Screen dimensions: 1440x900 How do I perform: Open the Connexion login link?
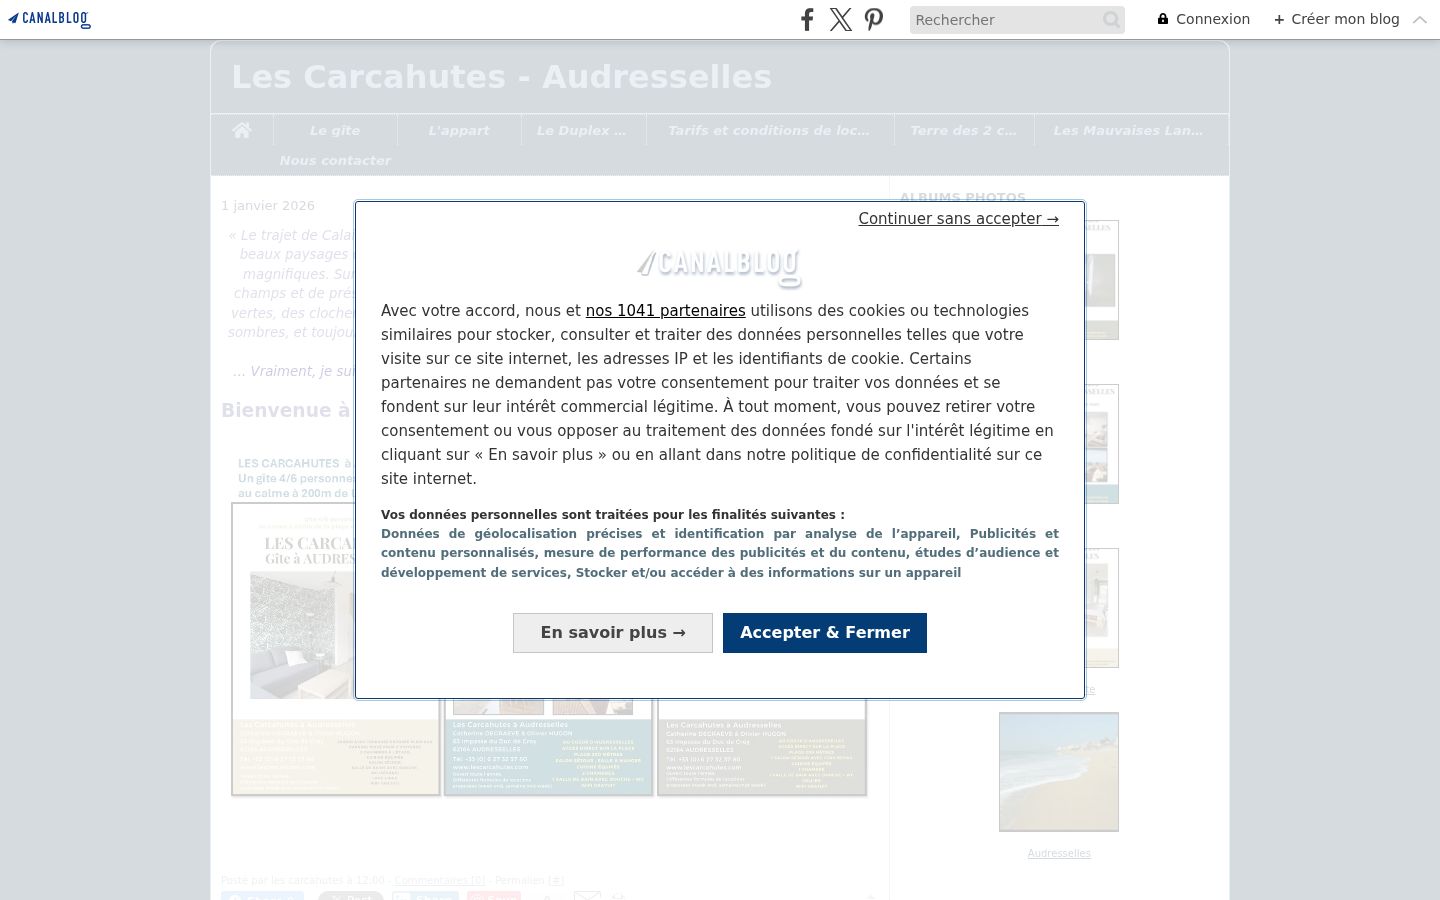1203,19
